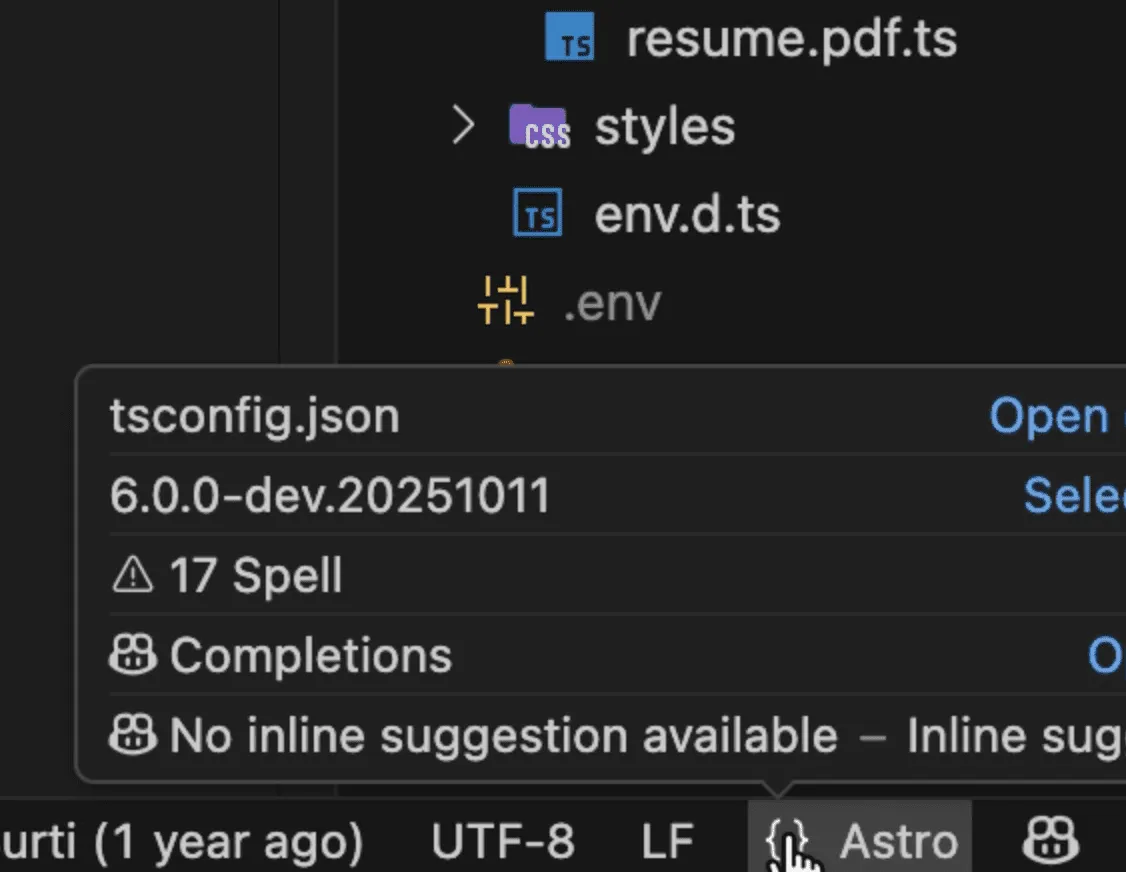Expand the styles folder chevron
The width and height of the screenshot is (1126, 872).
tap(462, 126)
